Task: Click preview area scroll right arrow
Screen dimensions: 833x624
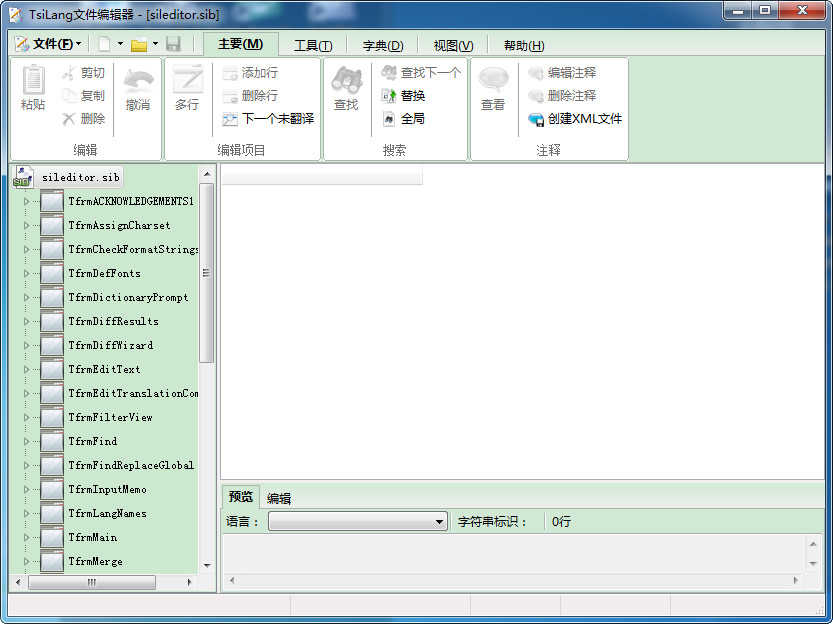Action: click(795, 580)
